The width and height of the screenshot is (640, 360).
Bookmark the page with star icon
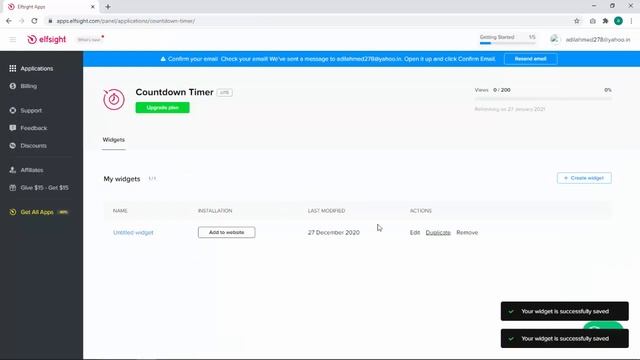tap(576, 21)
